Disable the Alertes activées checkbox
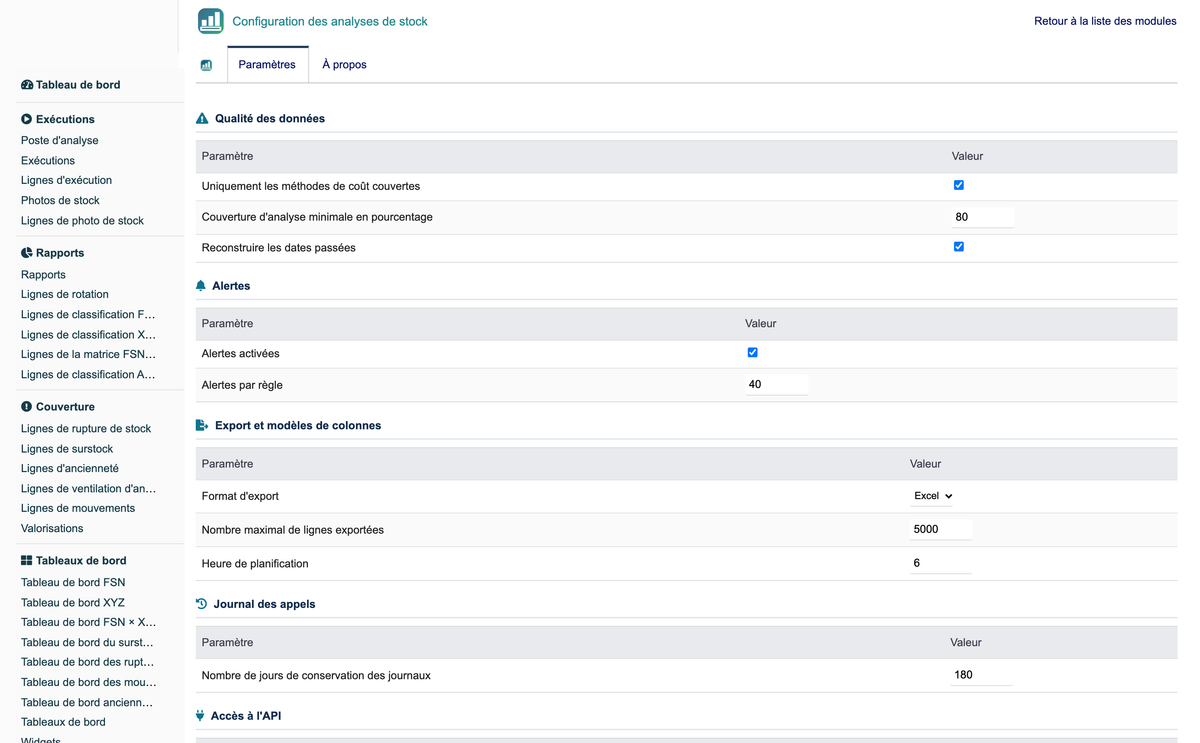The height and width of the screenshot is (743, 1200). tap(753, 352)
